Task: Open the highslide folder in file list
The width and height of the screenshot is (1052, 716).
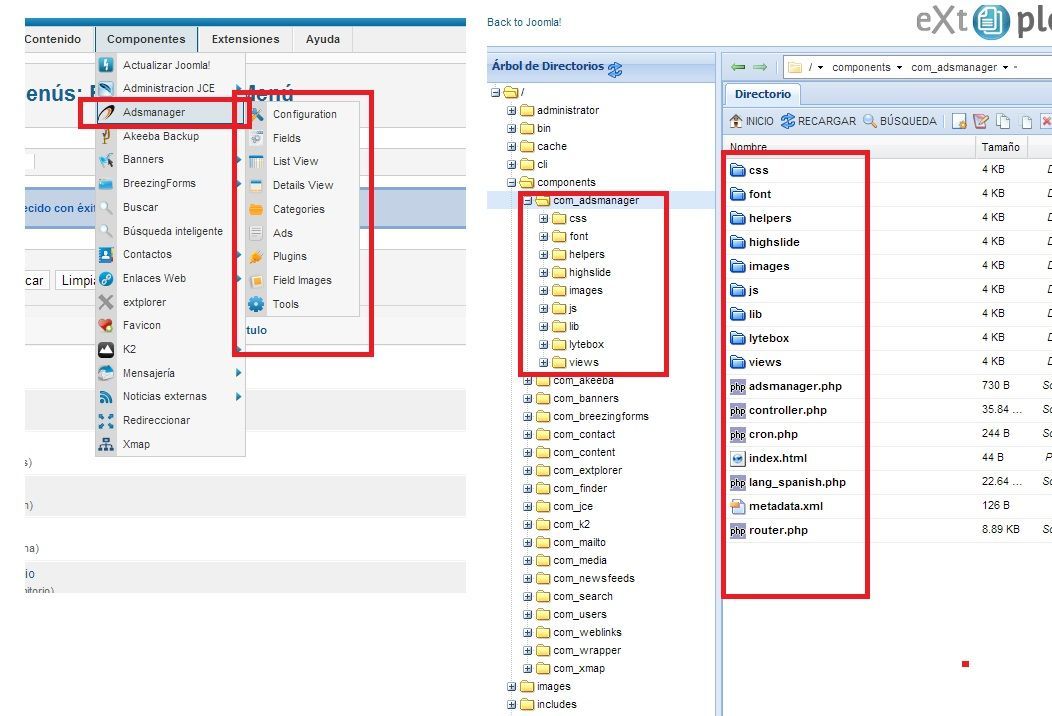Action: [x=774, y=242]
